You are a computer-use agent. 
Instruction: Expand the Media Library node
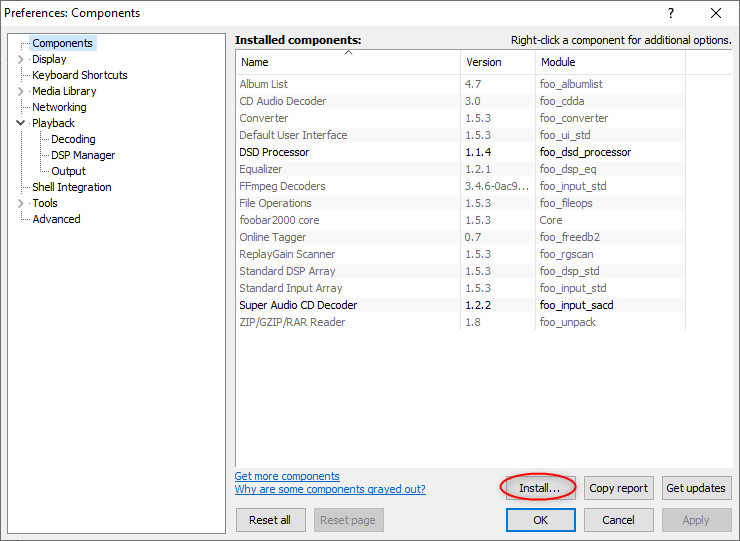tap(20, 91)
